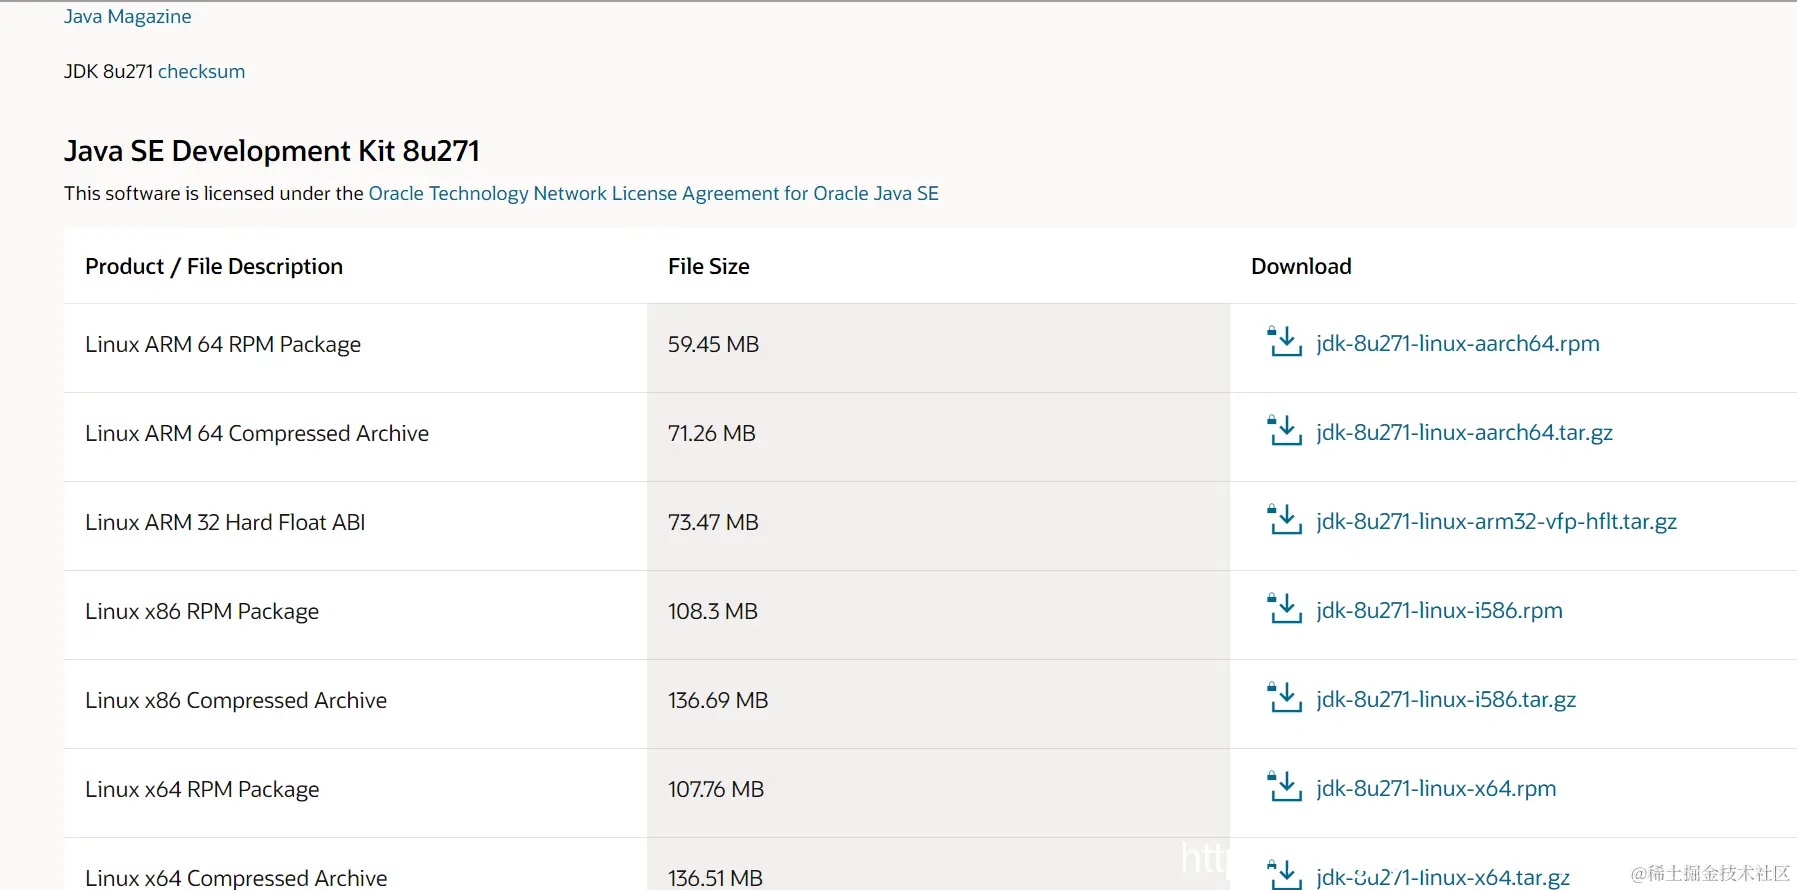1797x890 pixels.
Task: Download jdk-8u271-linux-i586.tar.gz link
Action: (1446, 699)
